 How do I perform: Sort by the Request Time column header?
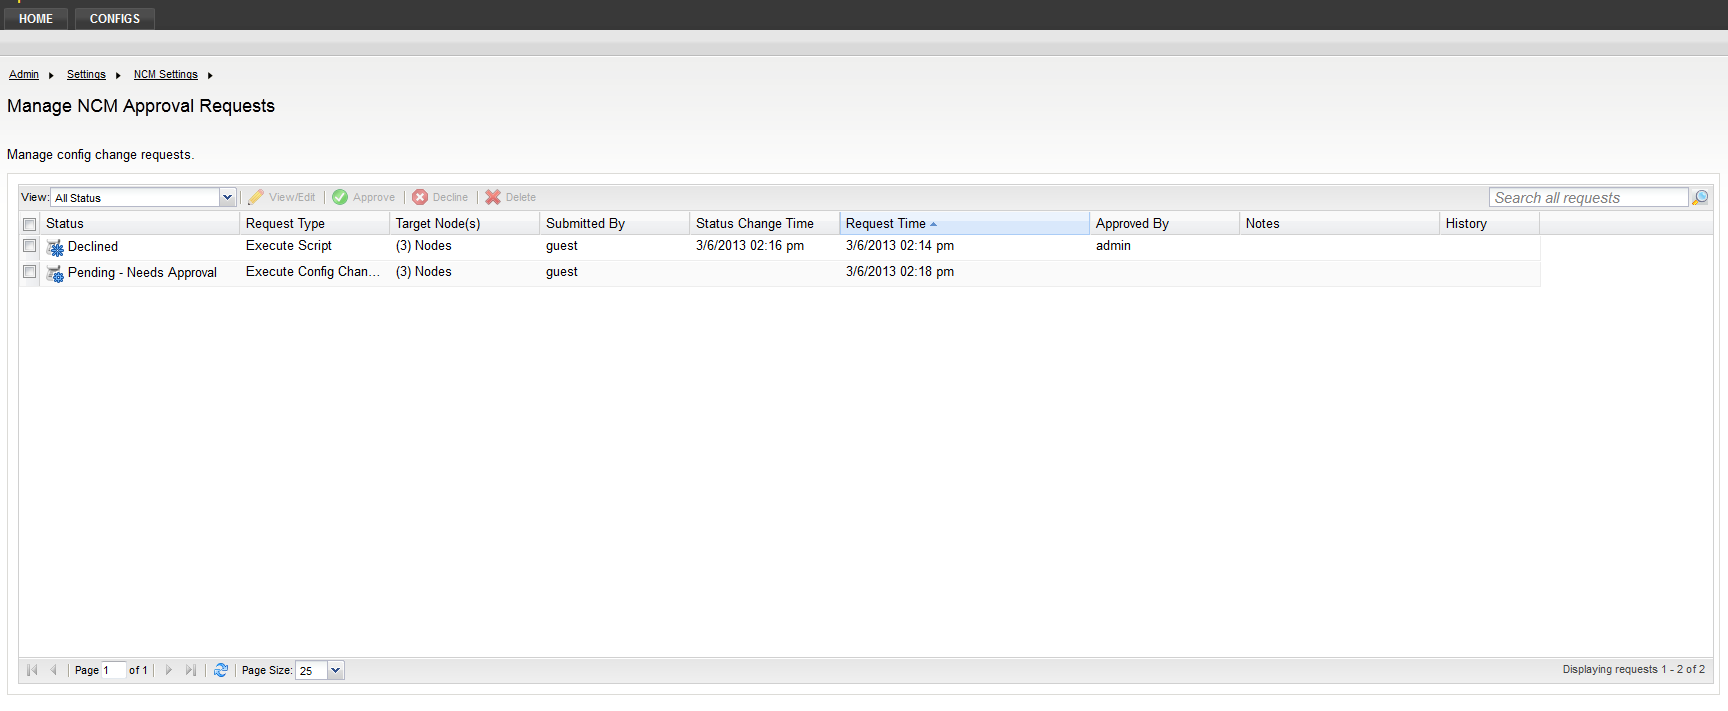[965, 223]
